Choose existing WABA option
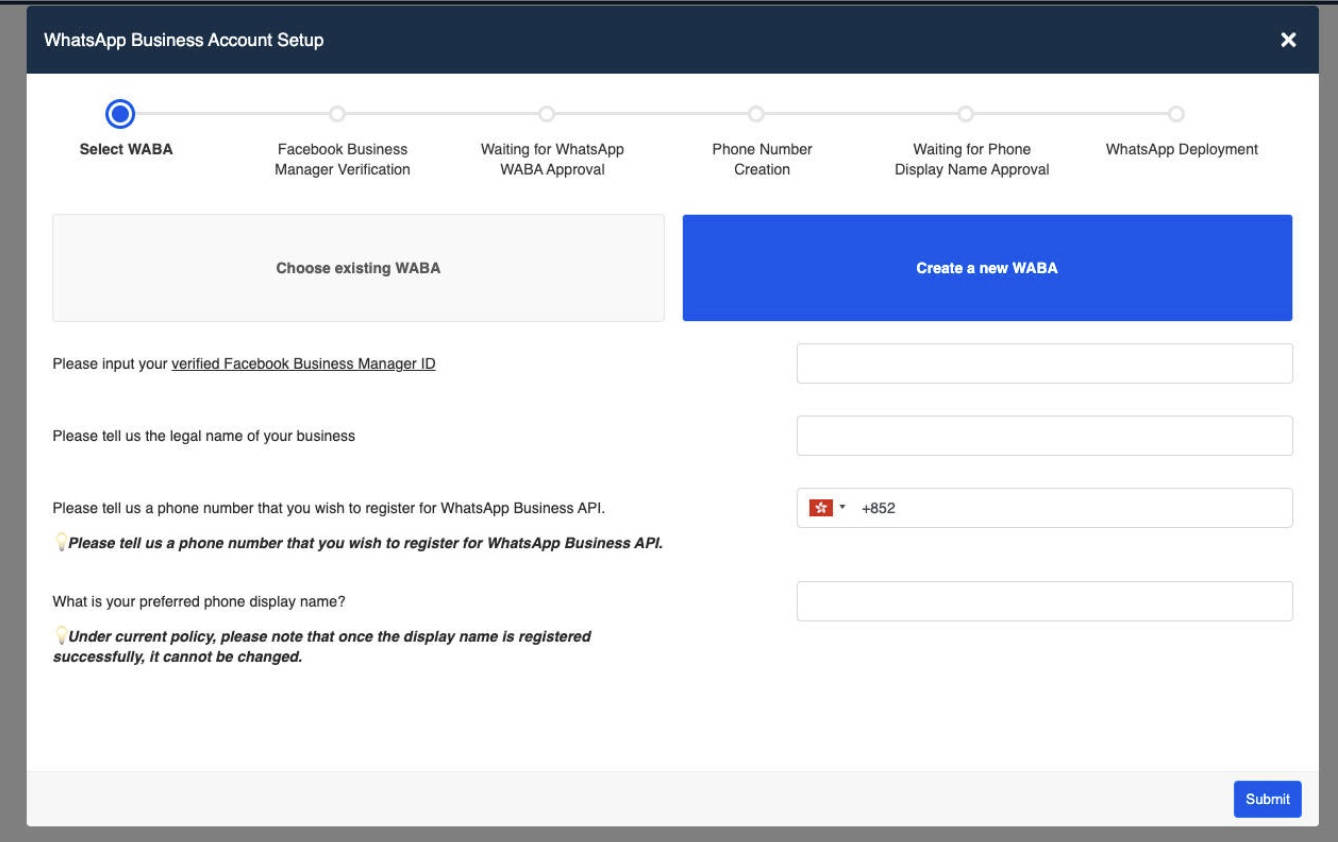The width and height of the screenshot is (1338, 842). [358, 268]
